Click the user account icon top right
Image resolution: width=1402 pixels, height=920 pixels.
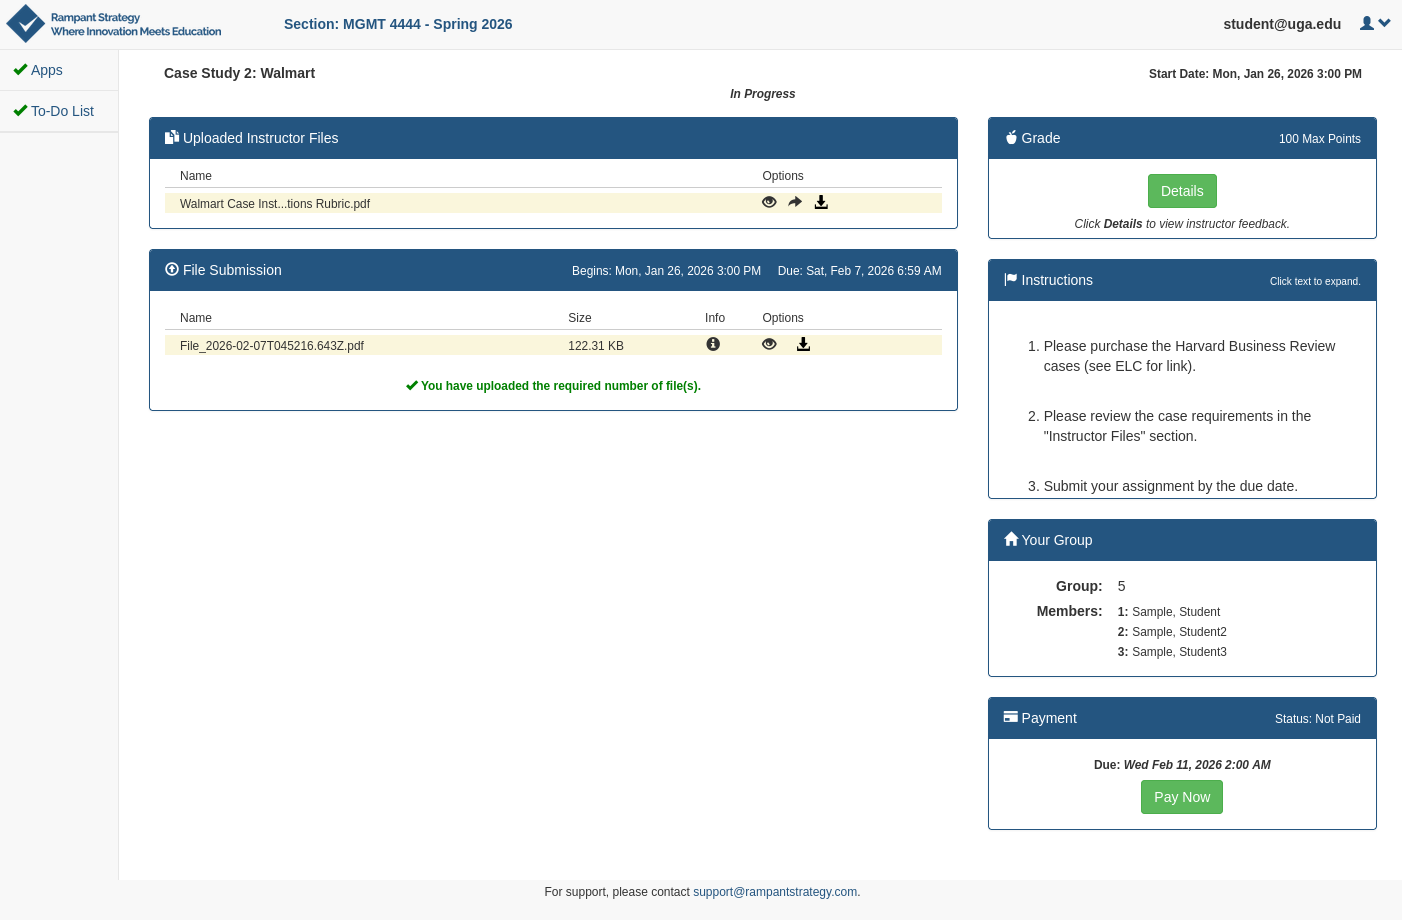click(x=1365, y=23)
